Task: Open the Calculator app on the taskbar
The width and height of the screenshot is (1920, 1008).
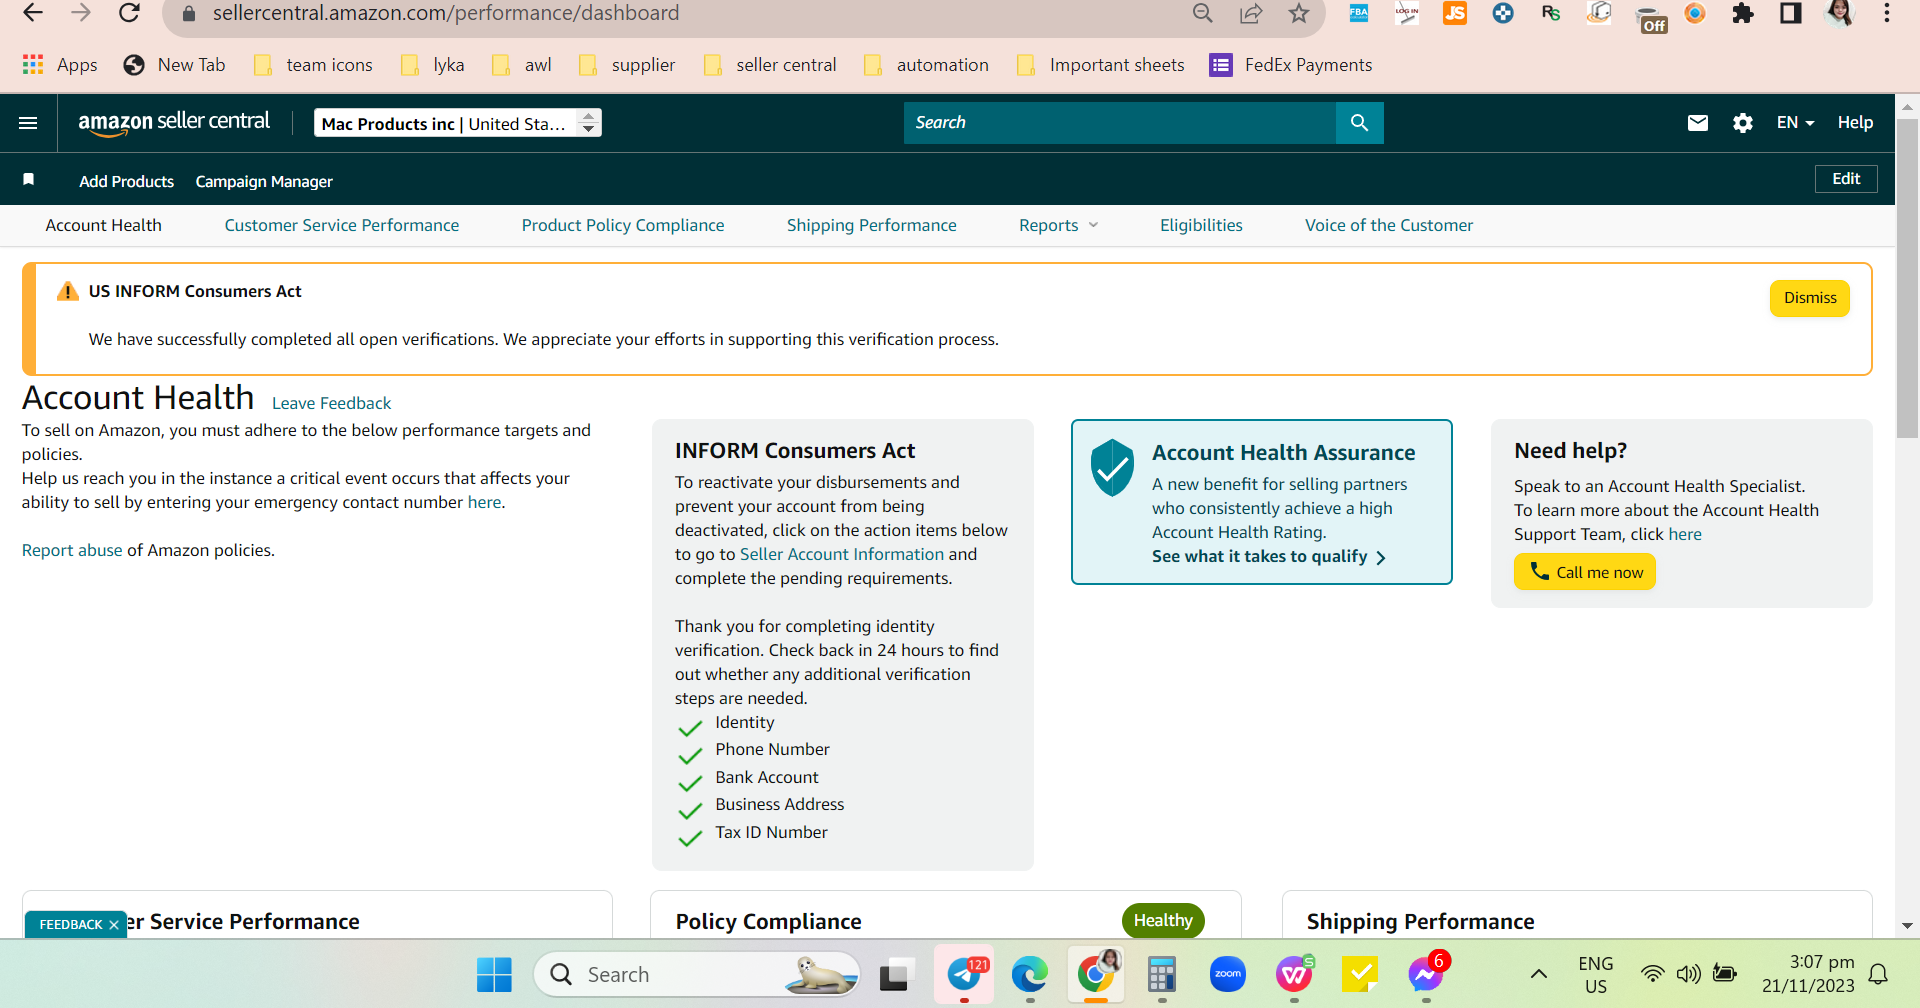Action: pyautogui.click(x=1161, y=974)
